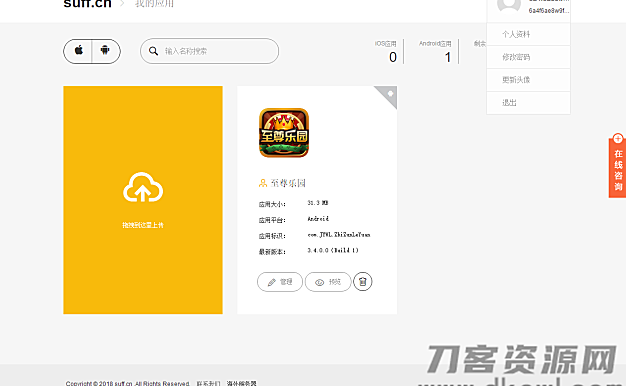Image resolution: width=626 pixels, height=386 pixels.
Task: Click the gray corner tag on app card
Action: 388,95
